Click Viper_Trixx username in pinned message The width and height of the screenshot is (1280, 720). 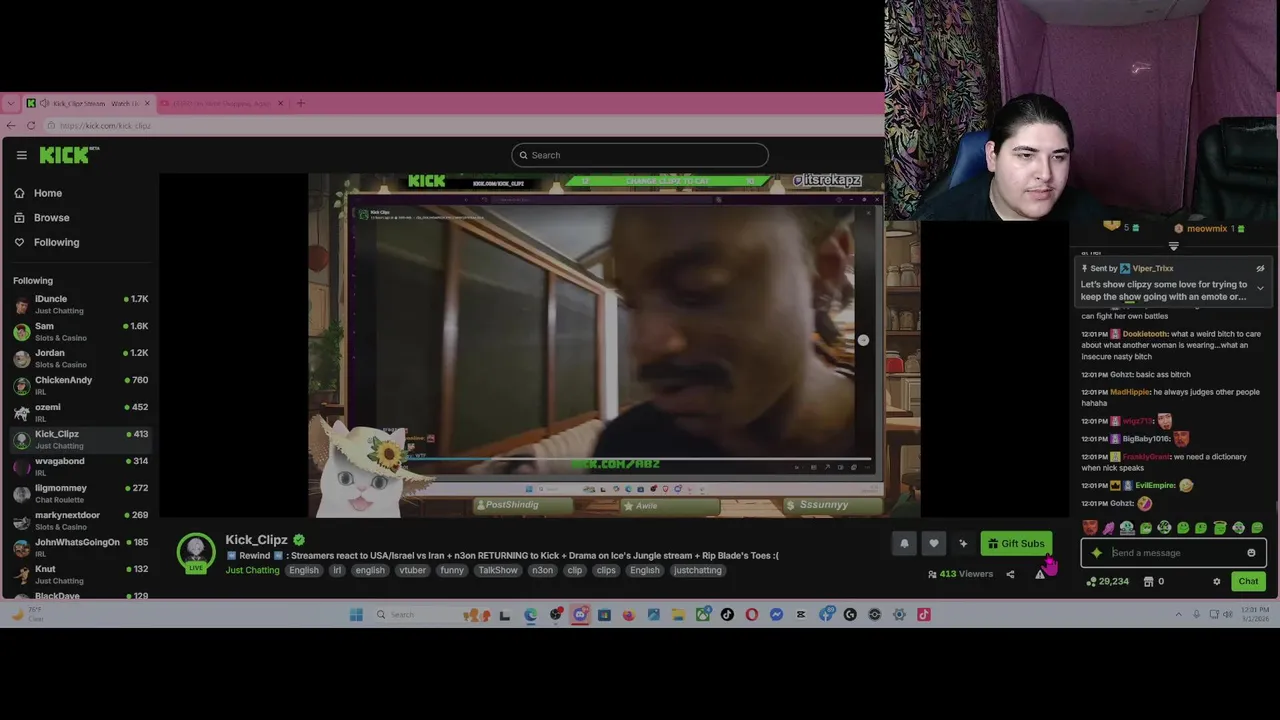tap(1153, 268)
